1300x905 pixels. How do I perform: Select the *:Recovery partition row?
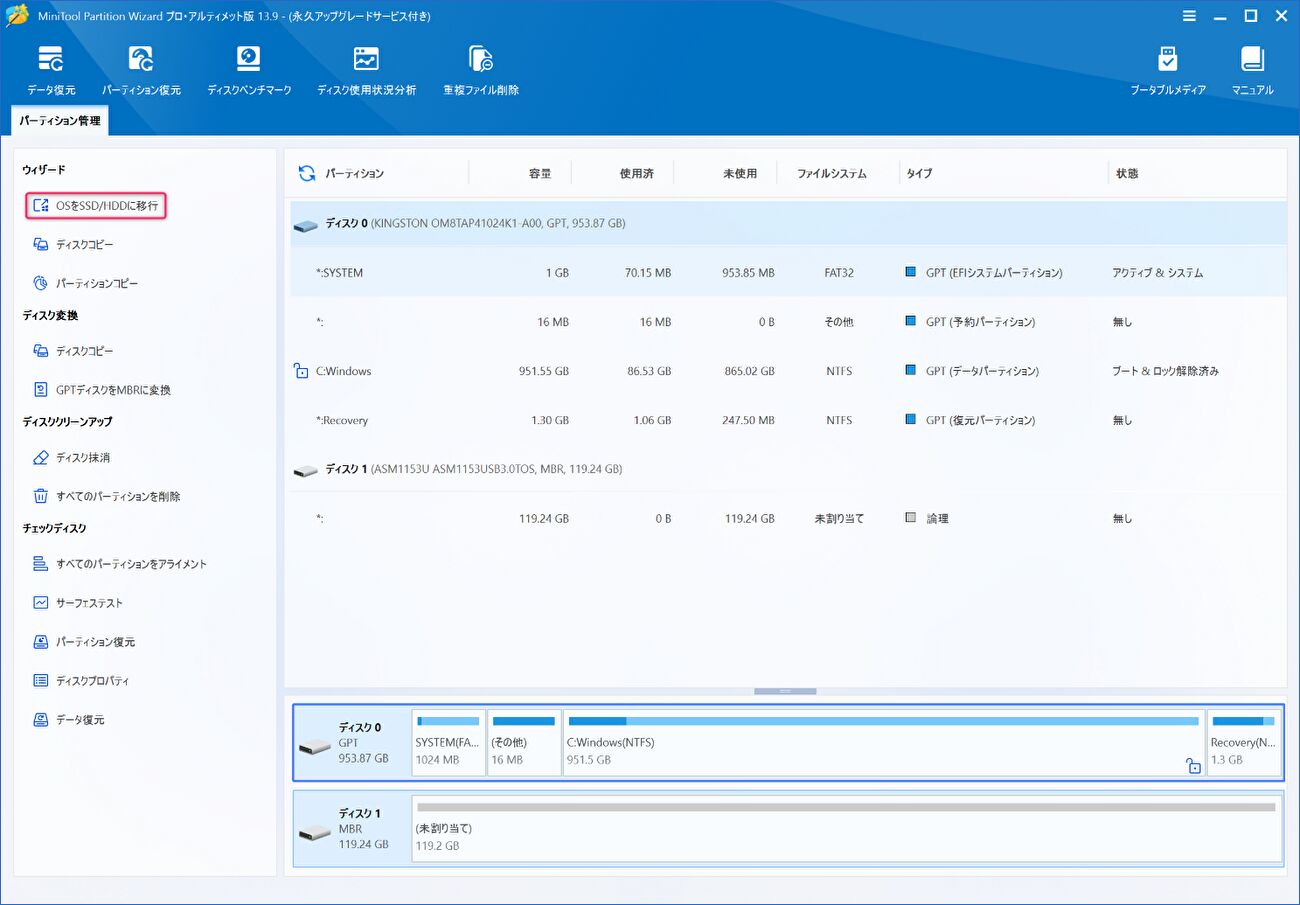788,420
